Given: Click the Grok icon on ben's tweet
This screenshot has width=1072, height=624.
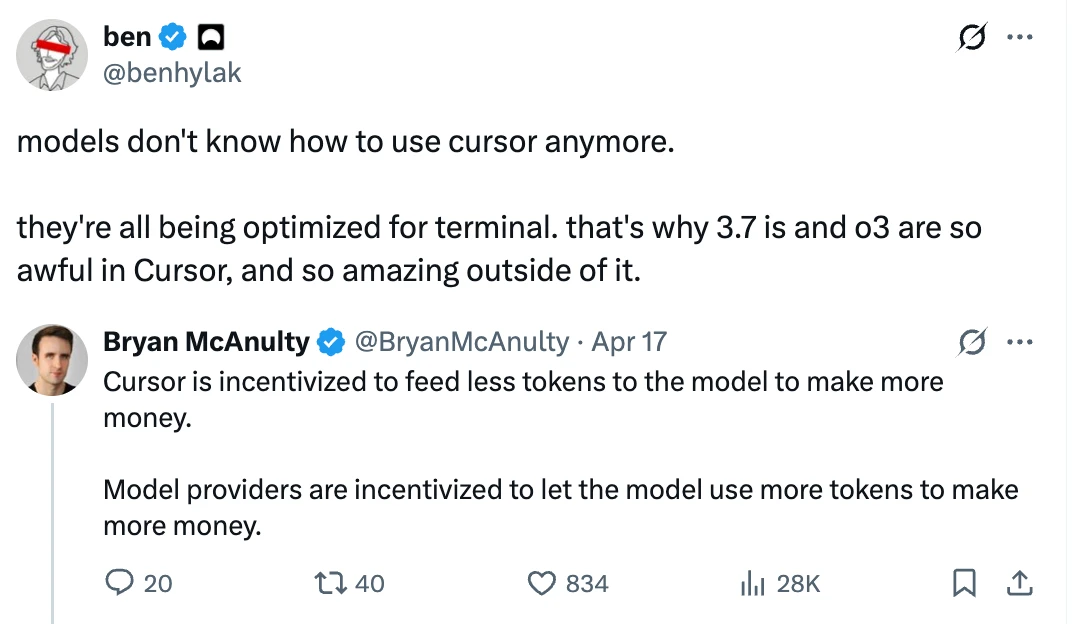Looking at the screenshot, I should click(972, 37).
